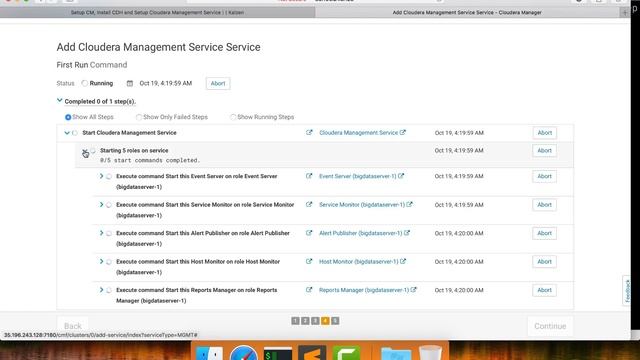Click the Back button
Screen dimensions: 640x360
(x=73, y=326)
